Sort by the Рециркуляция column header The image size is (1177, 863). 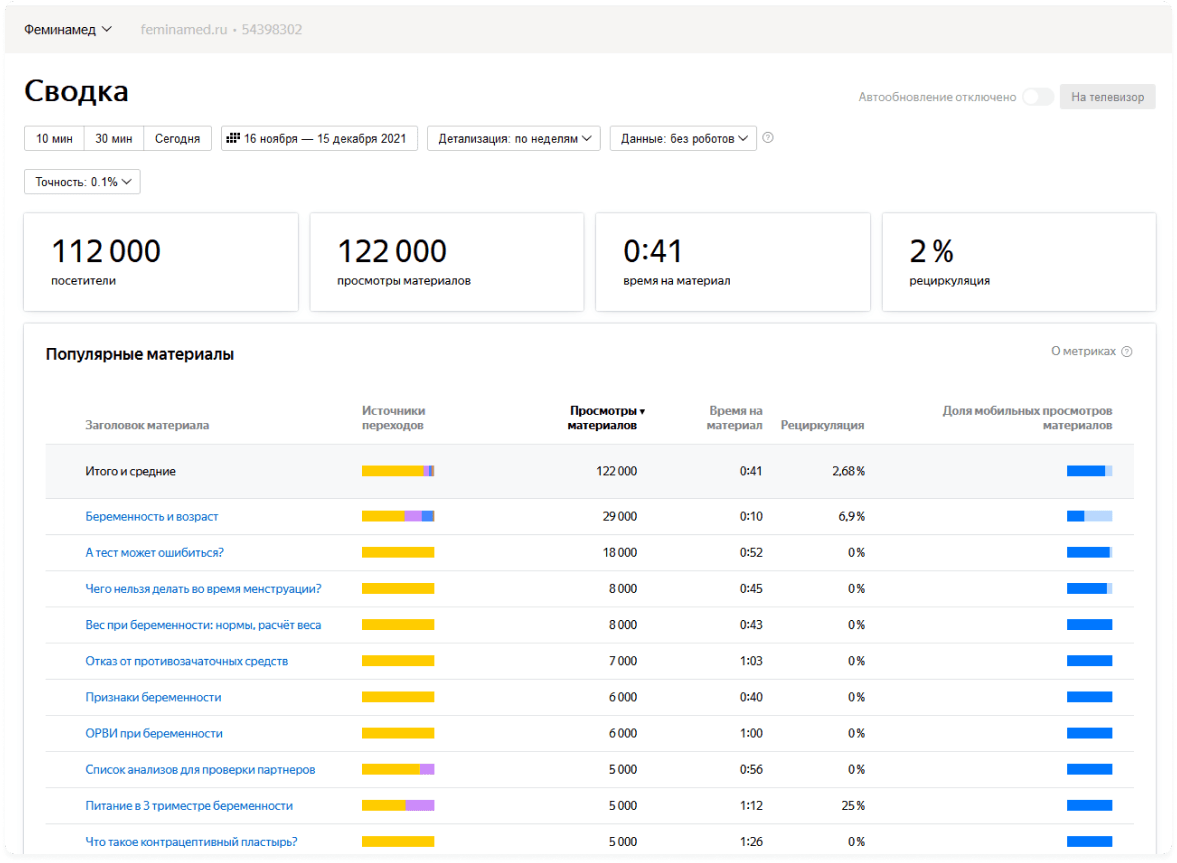(x=822, y=425)
